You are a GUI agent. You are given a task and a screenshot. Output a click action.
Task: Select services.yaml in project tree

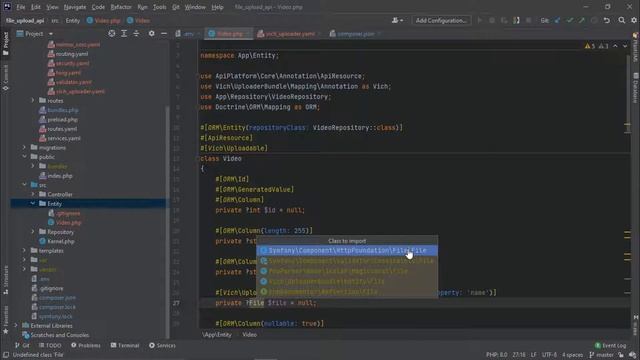(x=60, y=138)
